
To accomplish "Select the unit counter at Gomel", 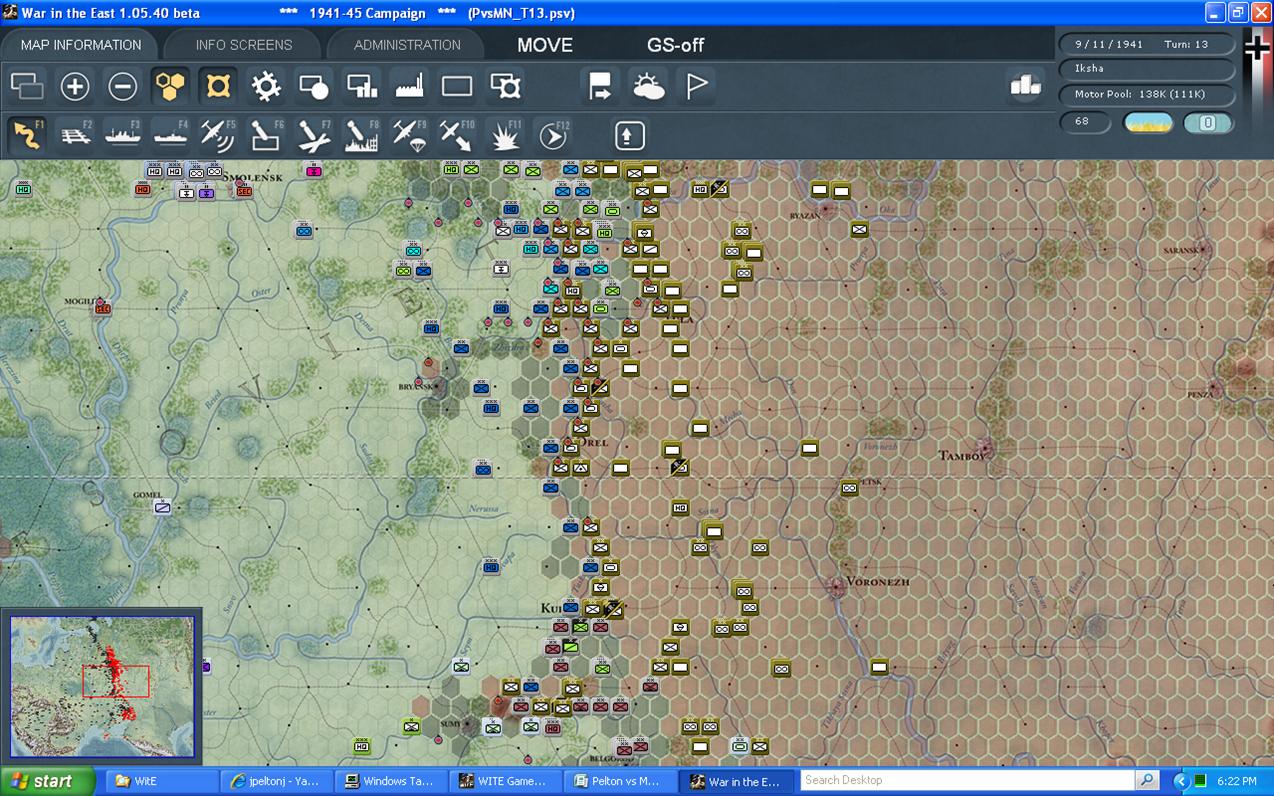I will click(163, 508).
